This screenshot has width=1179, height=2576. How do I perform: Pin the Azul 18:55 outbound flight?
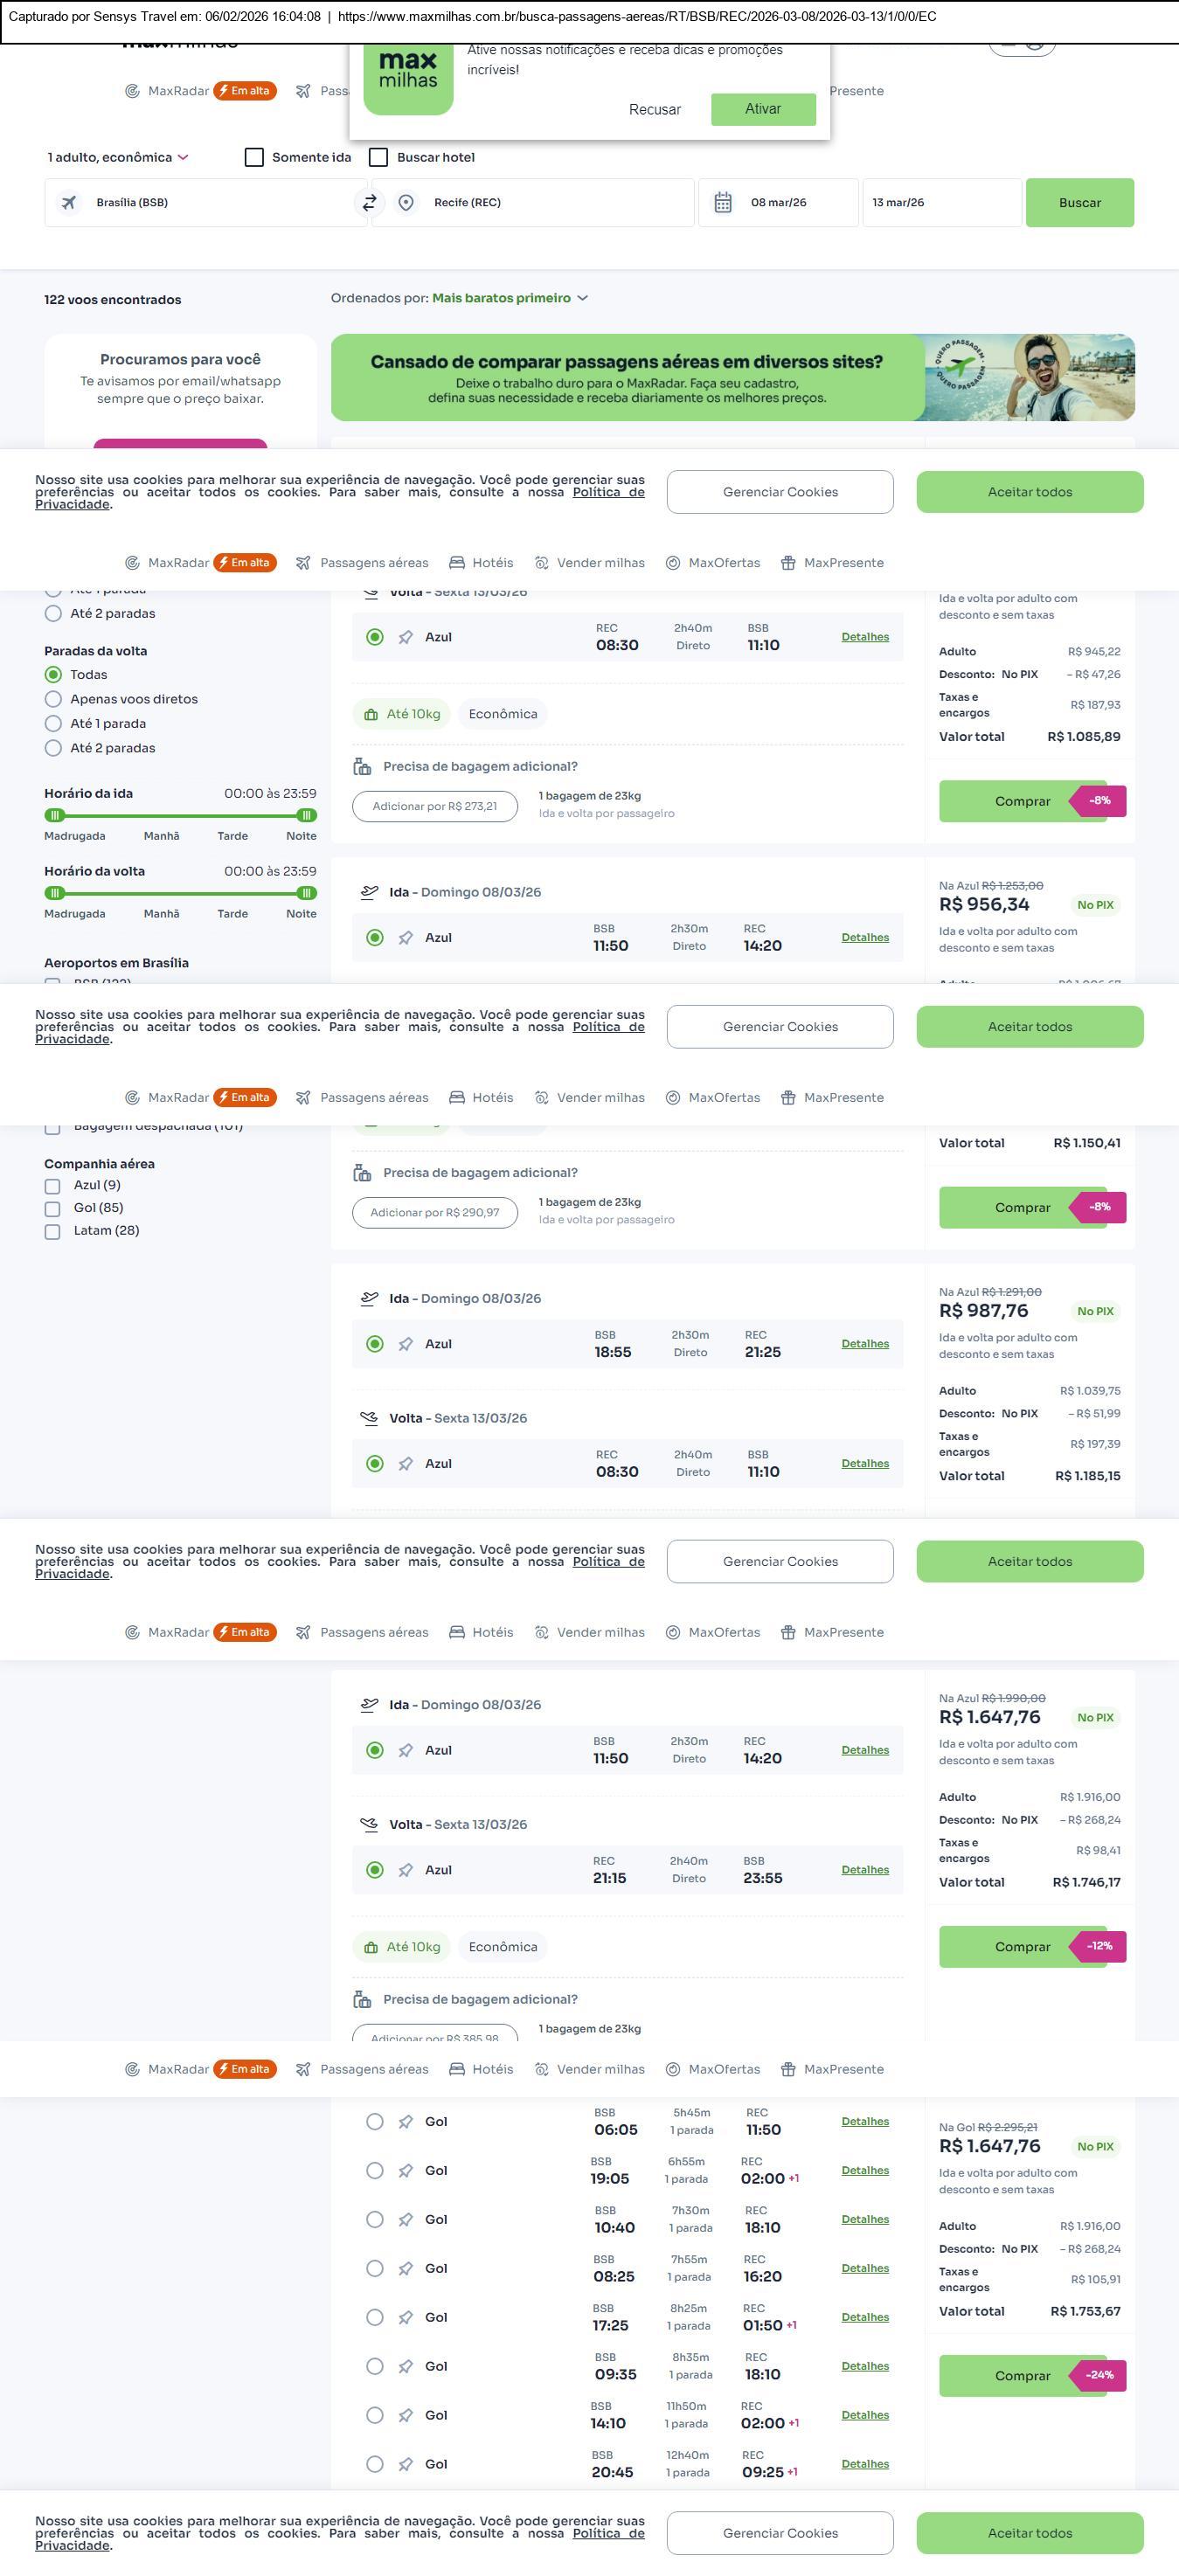pos(406,1345)
